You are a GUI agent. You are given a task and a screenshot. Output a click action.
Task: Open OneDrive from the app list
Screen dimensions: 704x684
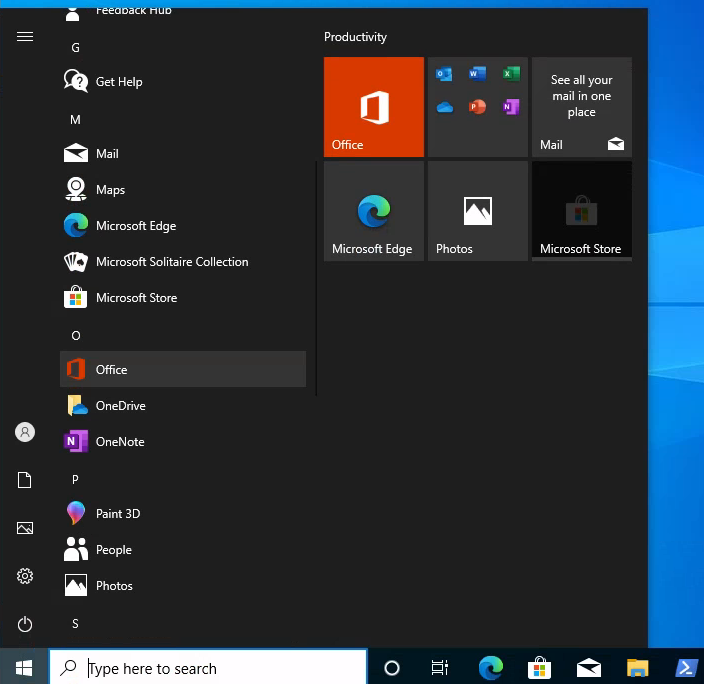183,406
